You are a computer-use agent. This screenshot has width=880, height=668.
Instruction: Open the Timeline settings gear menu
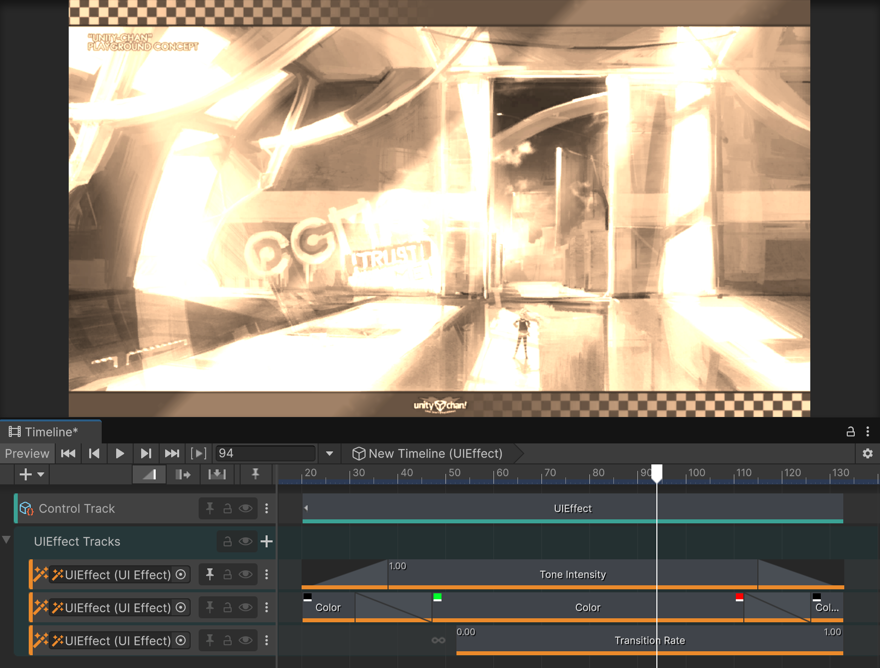868,453
